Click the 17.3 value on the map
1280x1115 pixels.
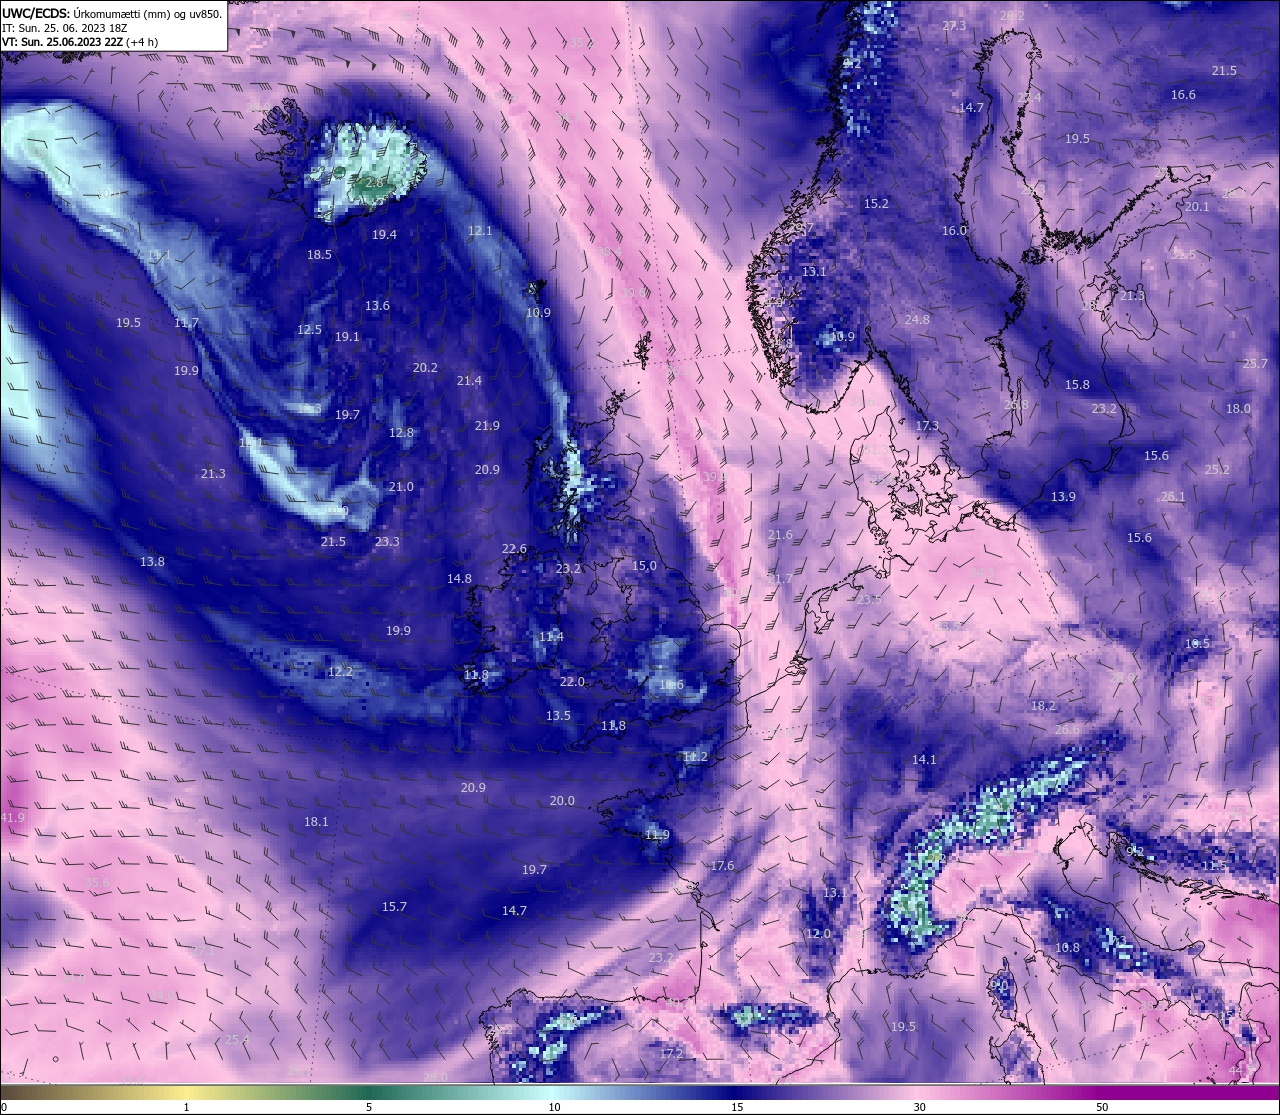point(927,425)
